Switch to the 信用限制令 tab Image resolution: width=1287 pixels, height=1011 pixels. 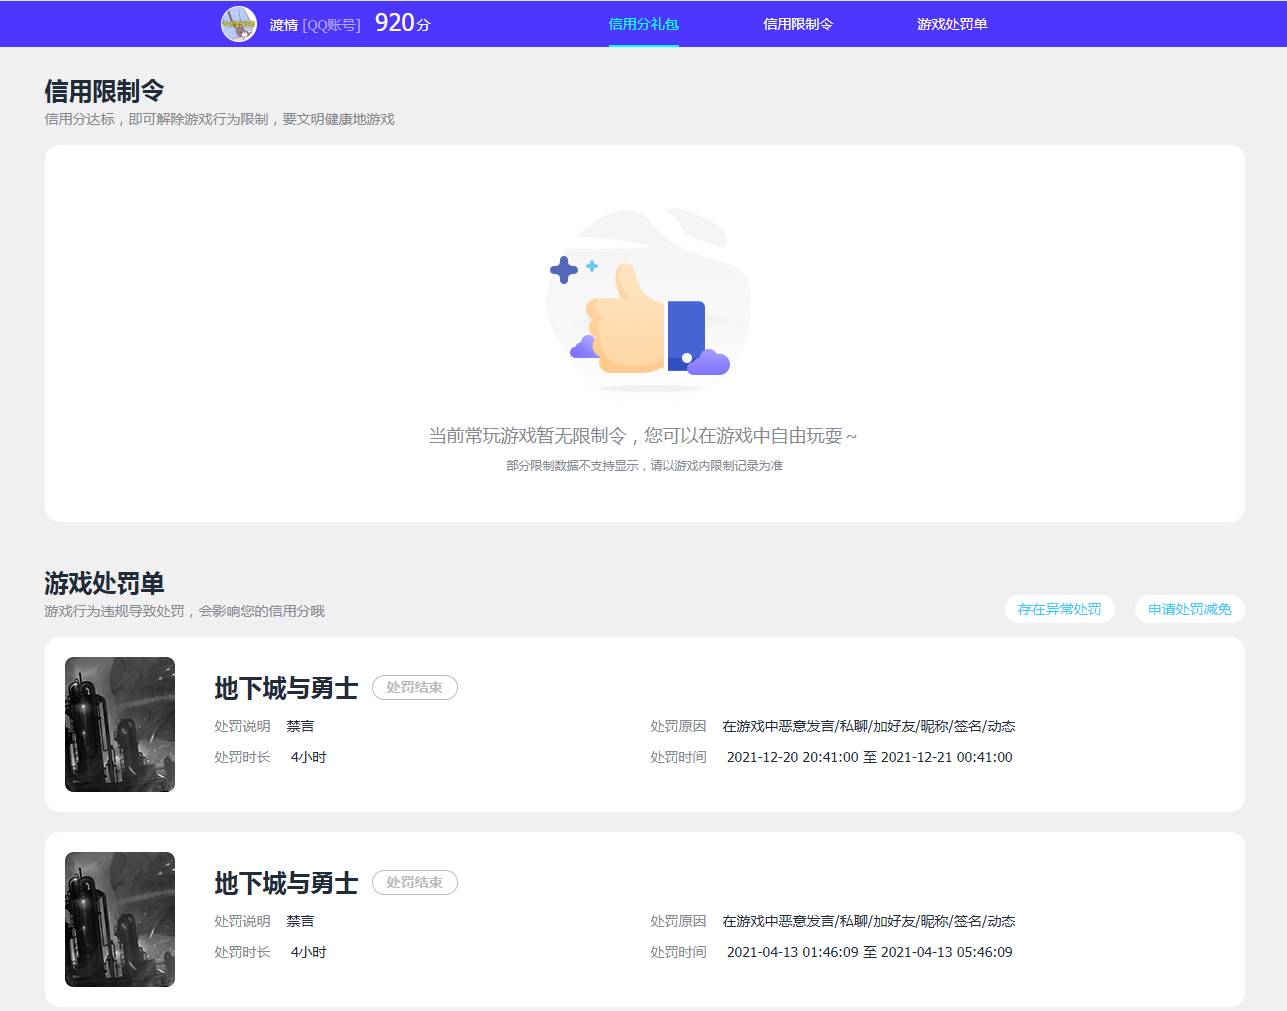tap(797, 24)
